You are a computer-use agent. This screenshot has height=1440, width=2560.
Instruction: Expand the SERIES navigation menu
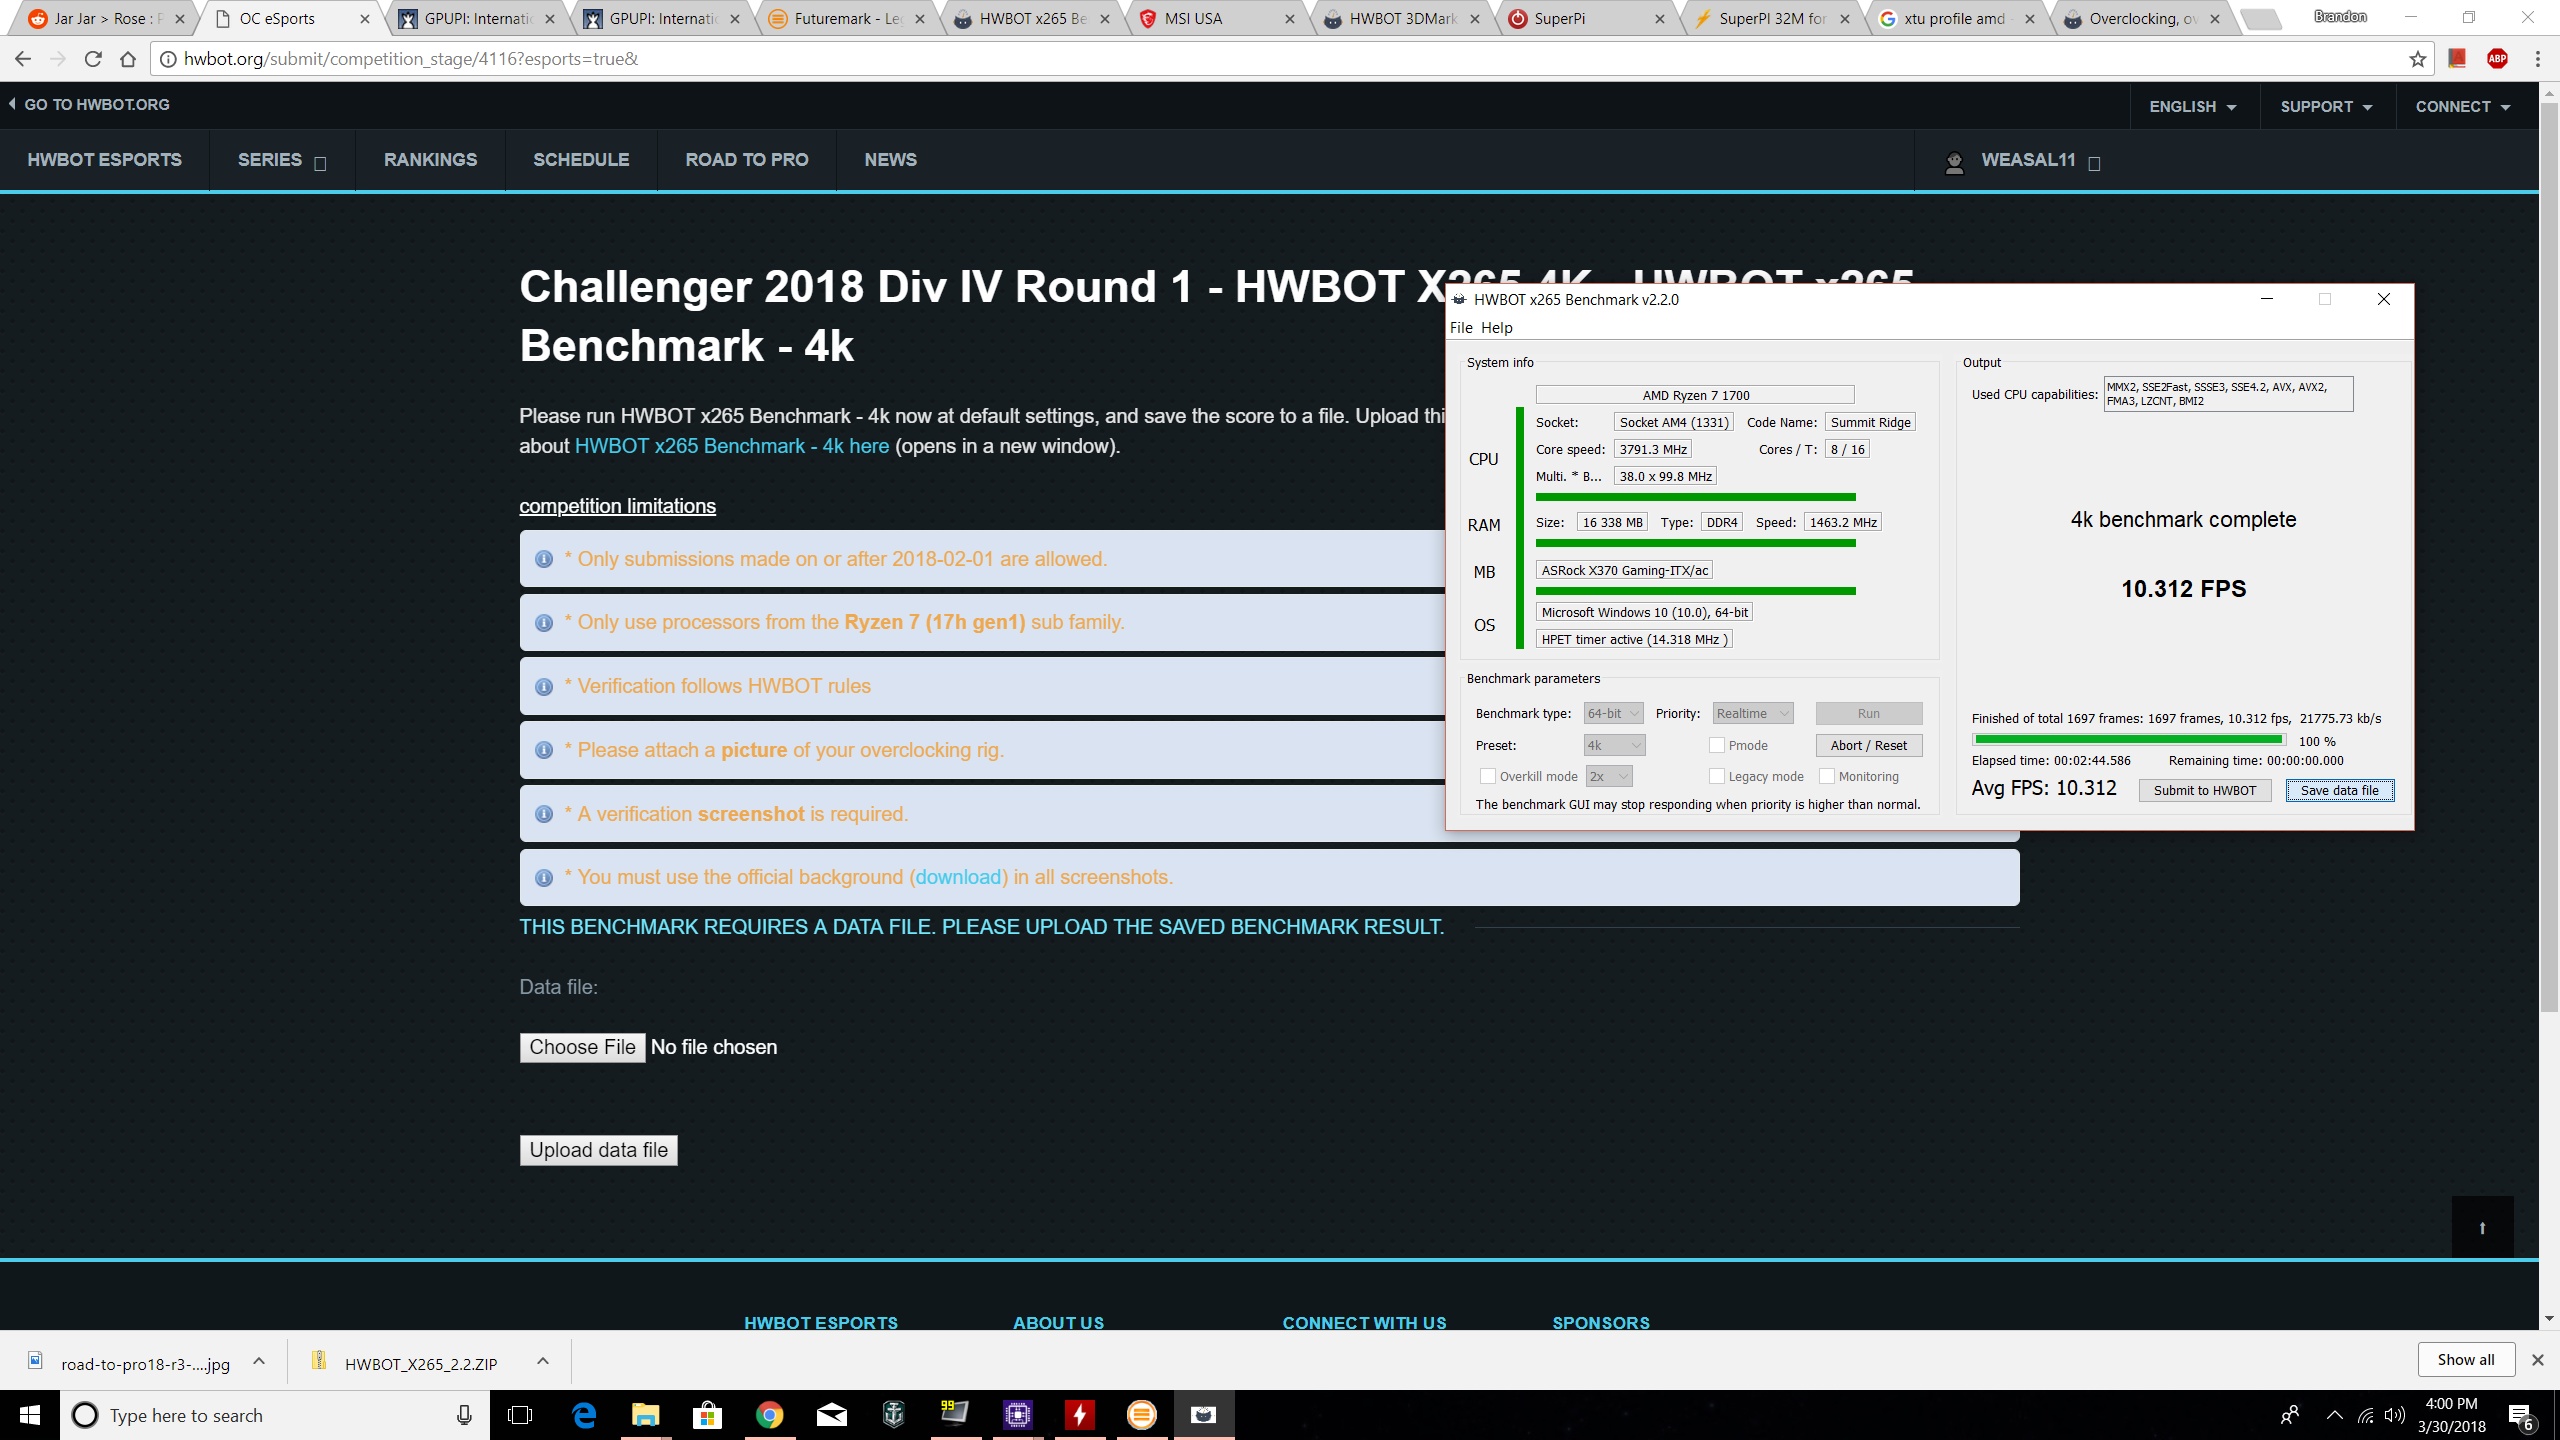282,161
